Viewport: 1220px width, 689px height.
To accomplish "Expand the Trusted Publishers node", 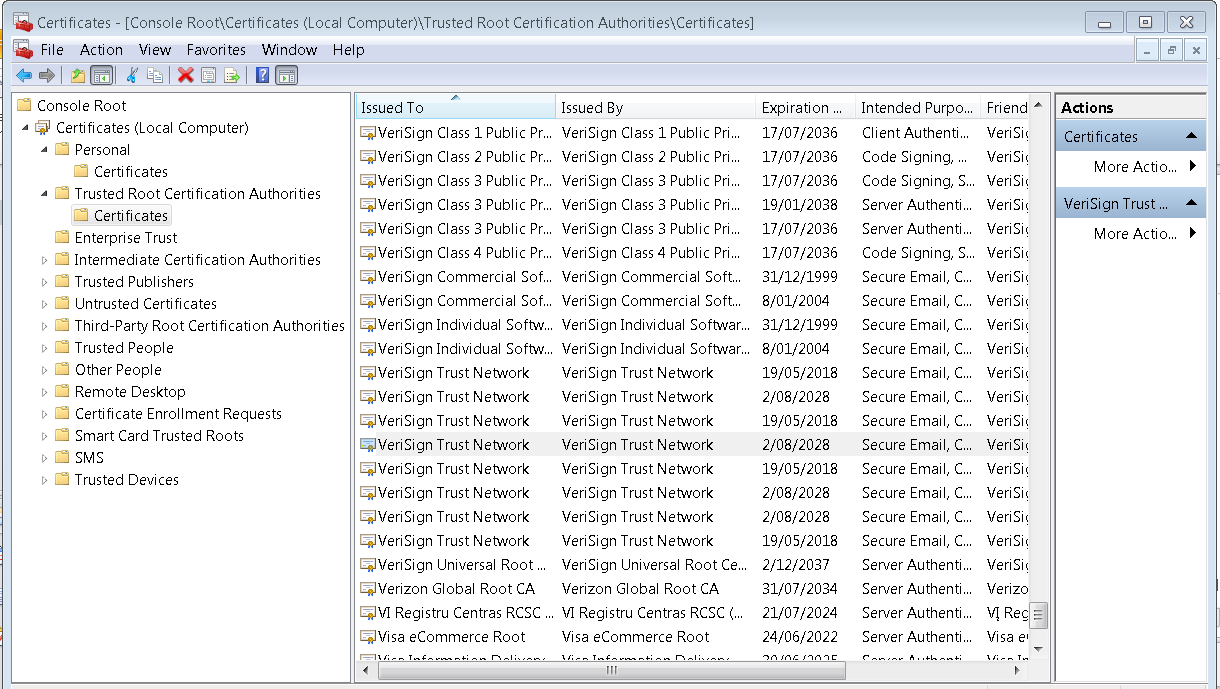I will [x=45, y=282].
